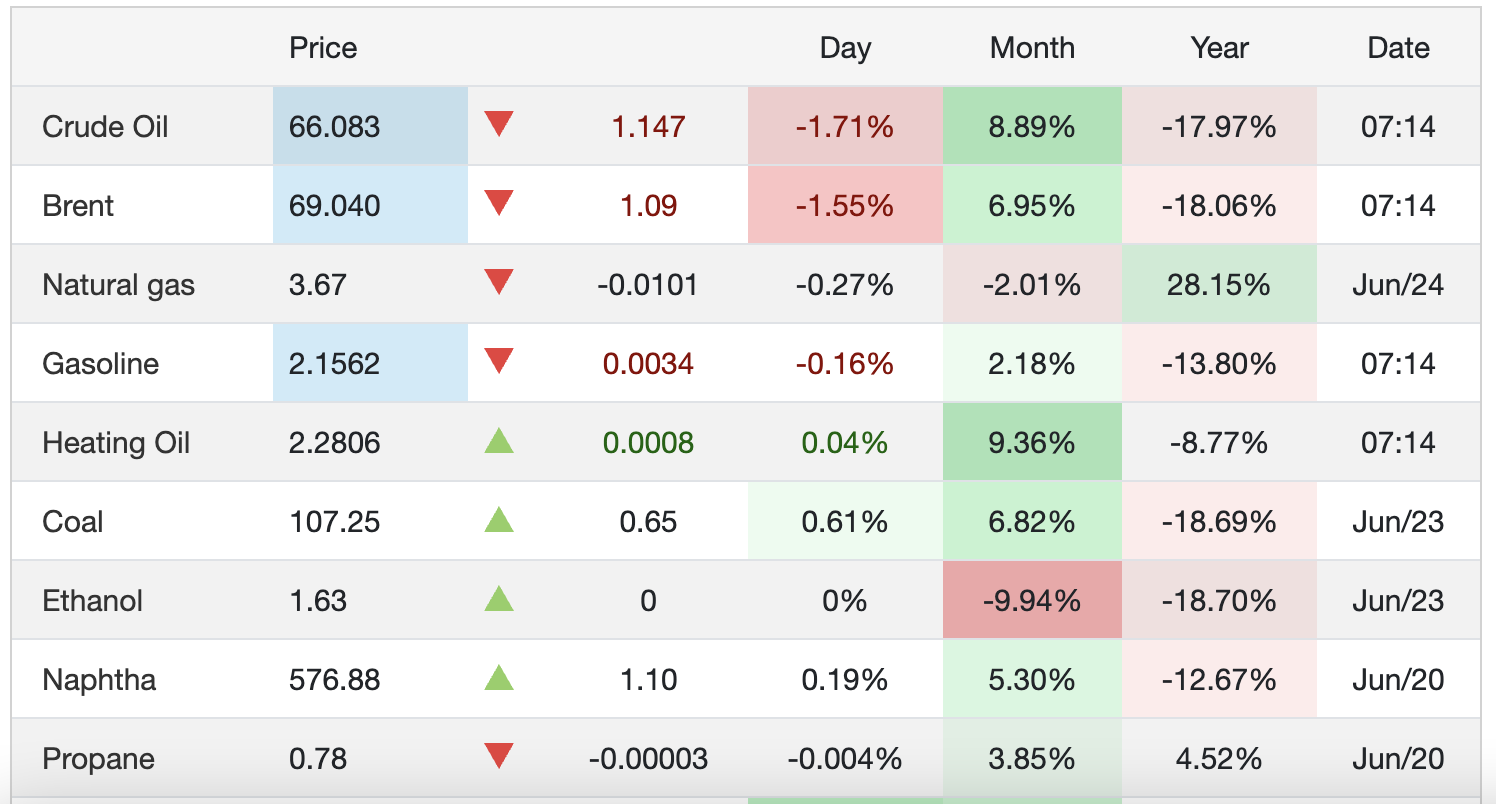Screen dimensions: 1496x804
Task: Open the Heating Oil commodity link
Action: [116, 443]
